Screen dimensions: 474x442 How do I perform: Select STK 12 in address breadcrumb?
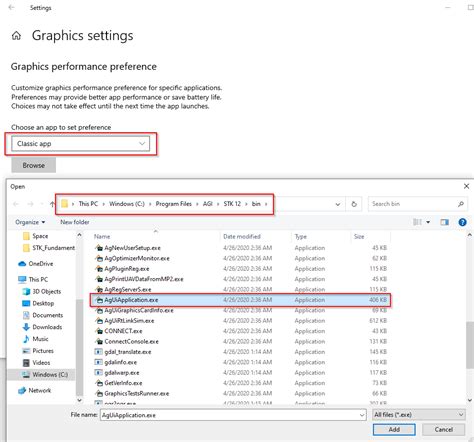pyautogui.click(x=232, y=204)
